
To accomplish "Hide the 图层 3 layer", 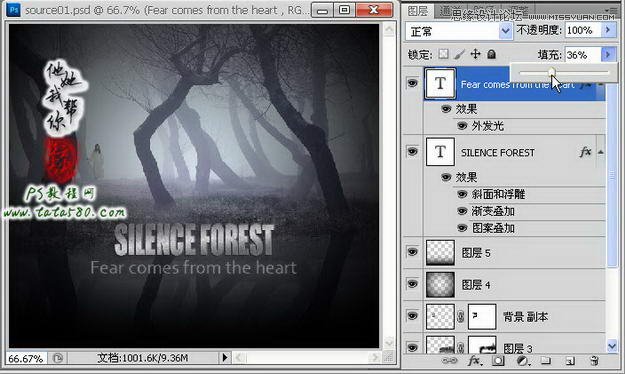I will tap(412, 348).
